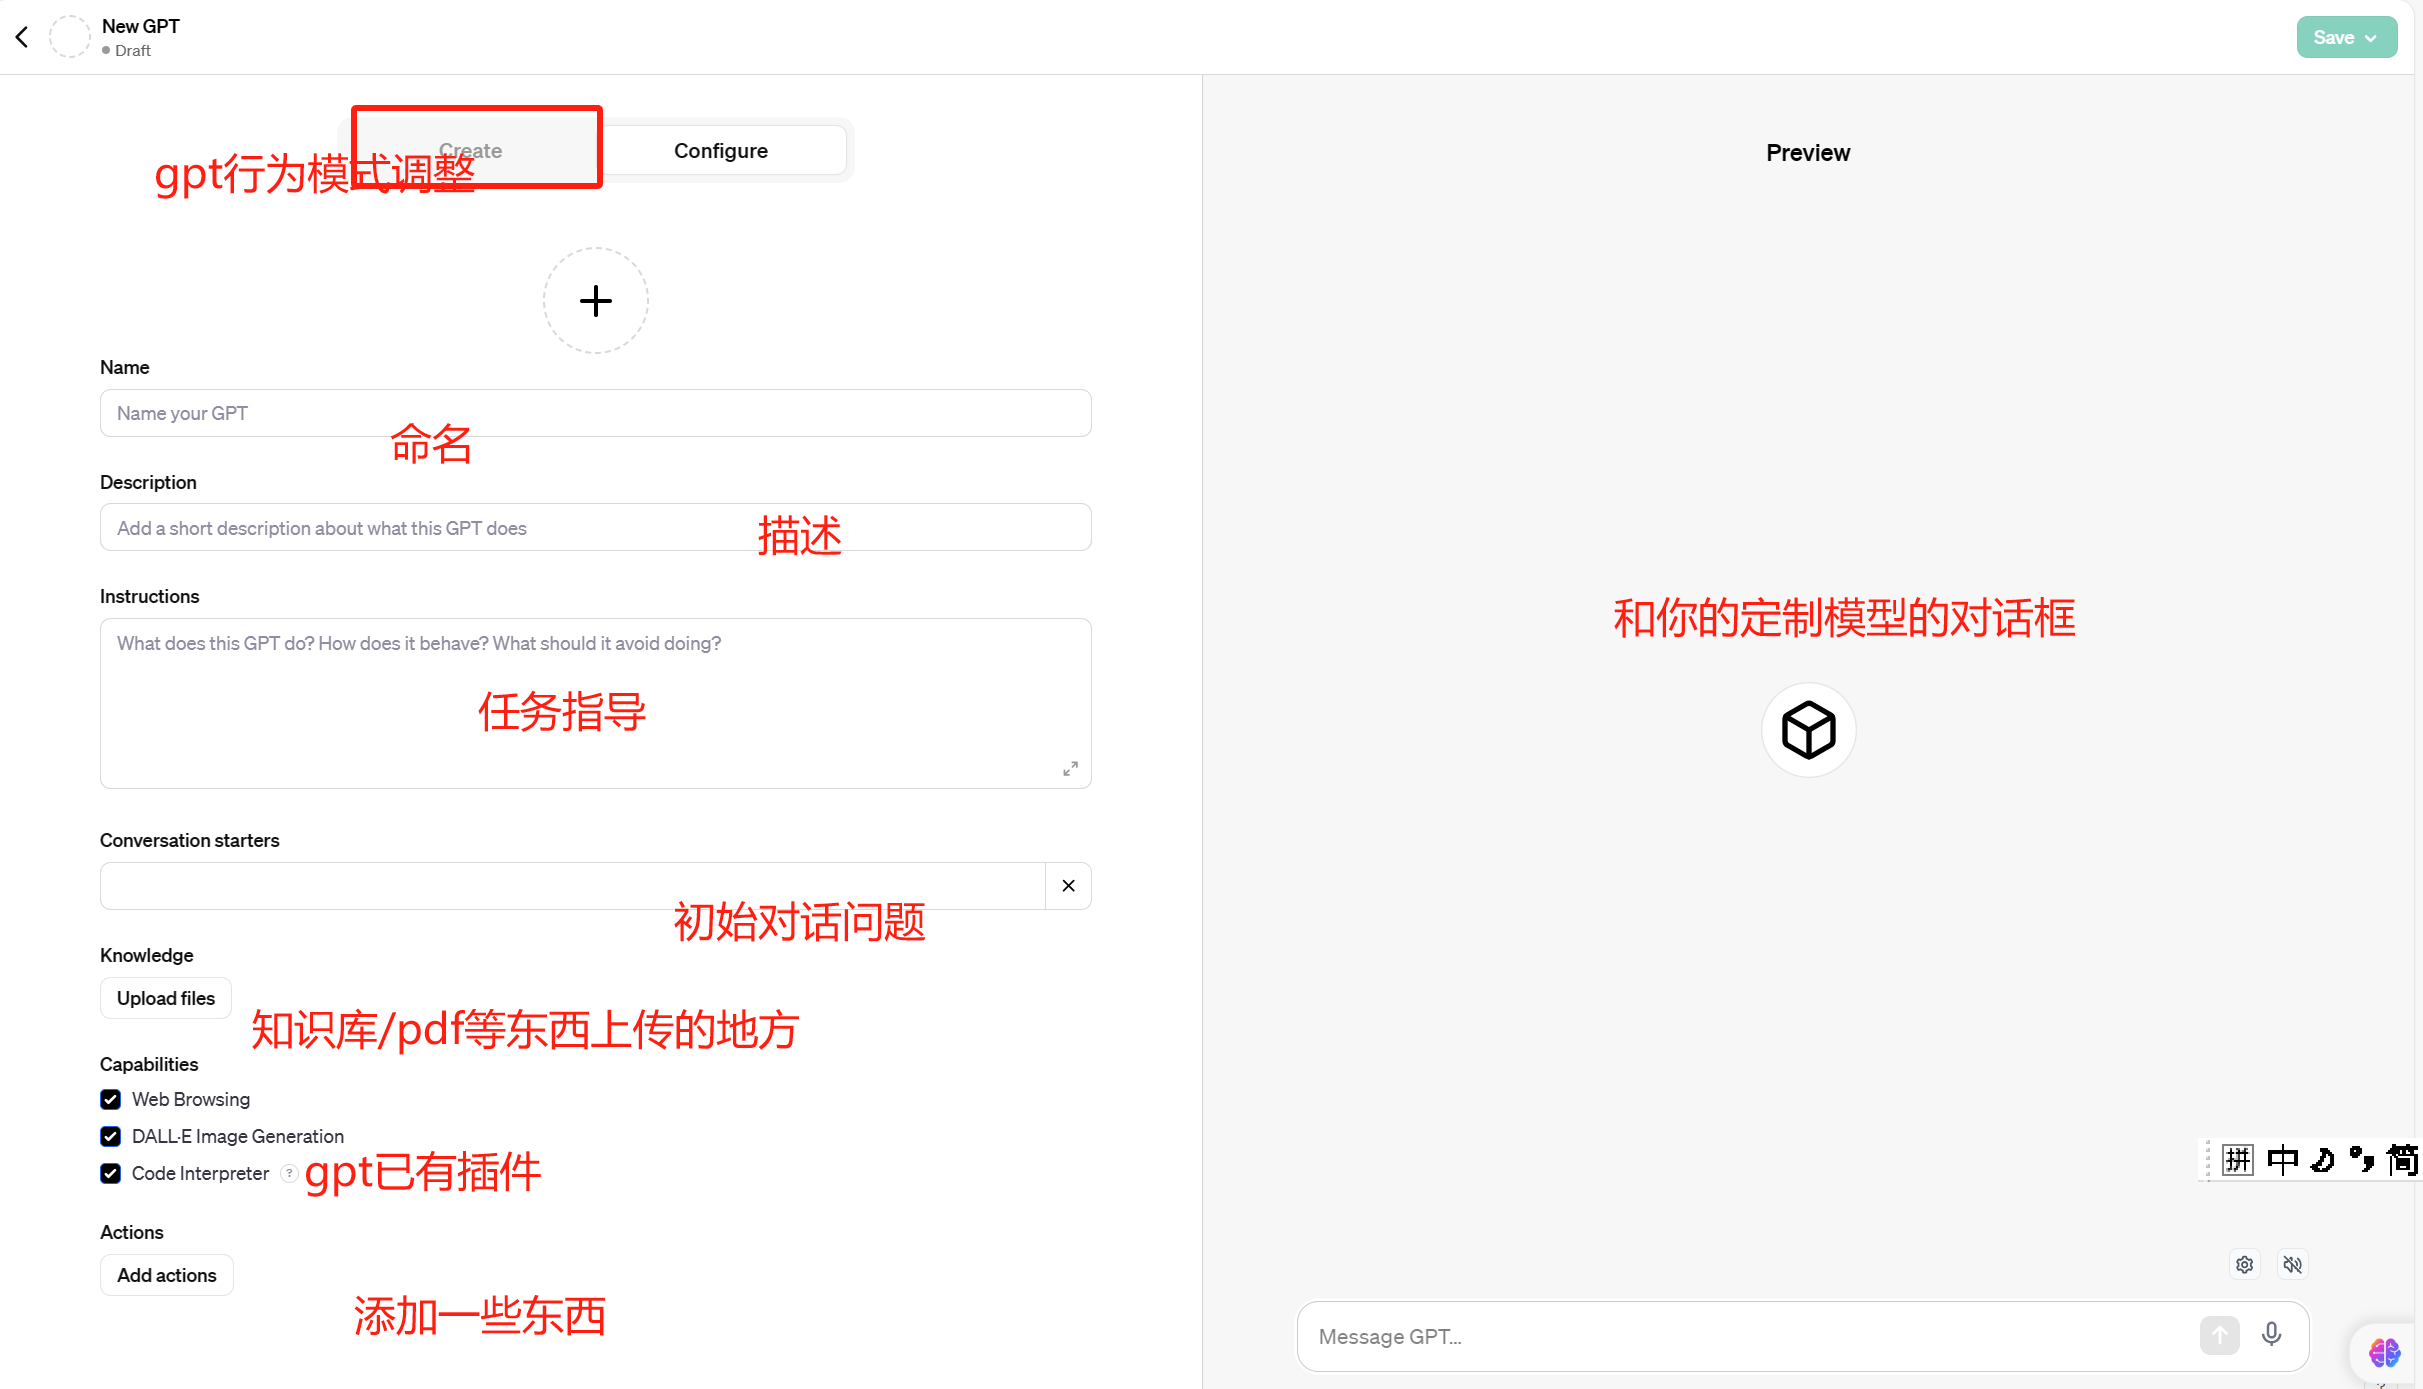Toggle IME punctuation mode icon
Viewport: 2423px width, 1389px height.
[2361, 1160]
